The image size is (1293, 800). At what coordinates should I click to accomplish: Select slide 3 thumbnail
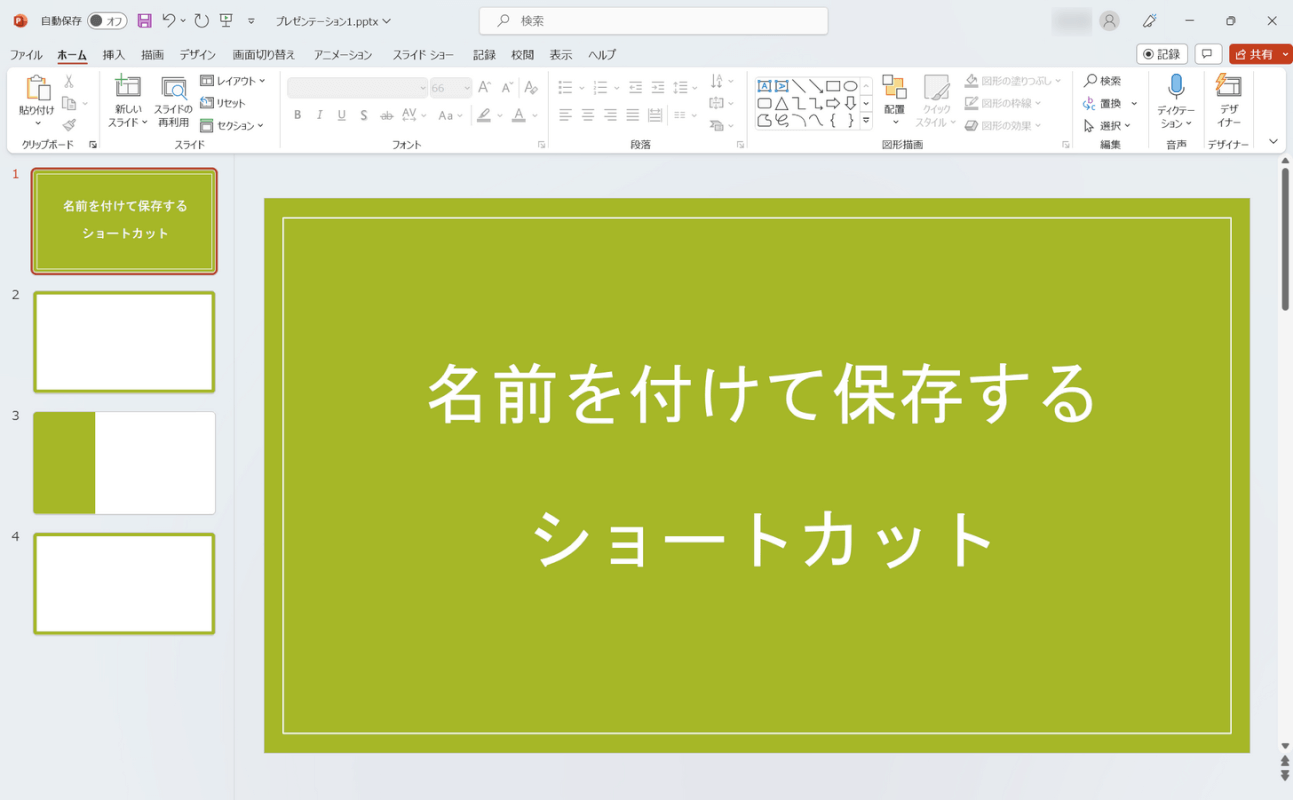pos(124,463)
